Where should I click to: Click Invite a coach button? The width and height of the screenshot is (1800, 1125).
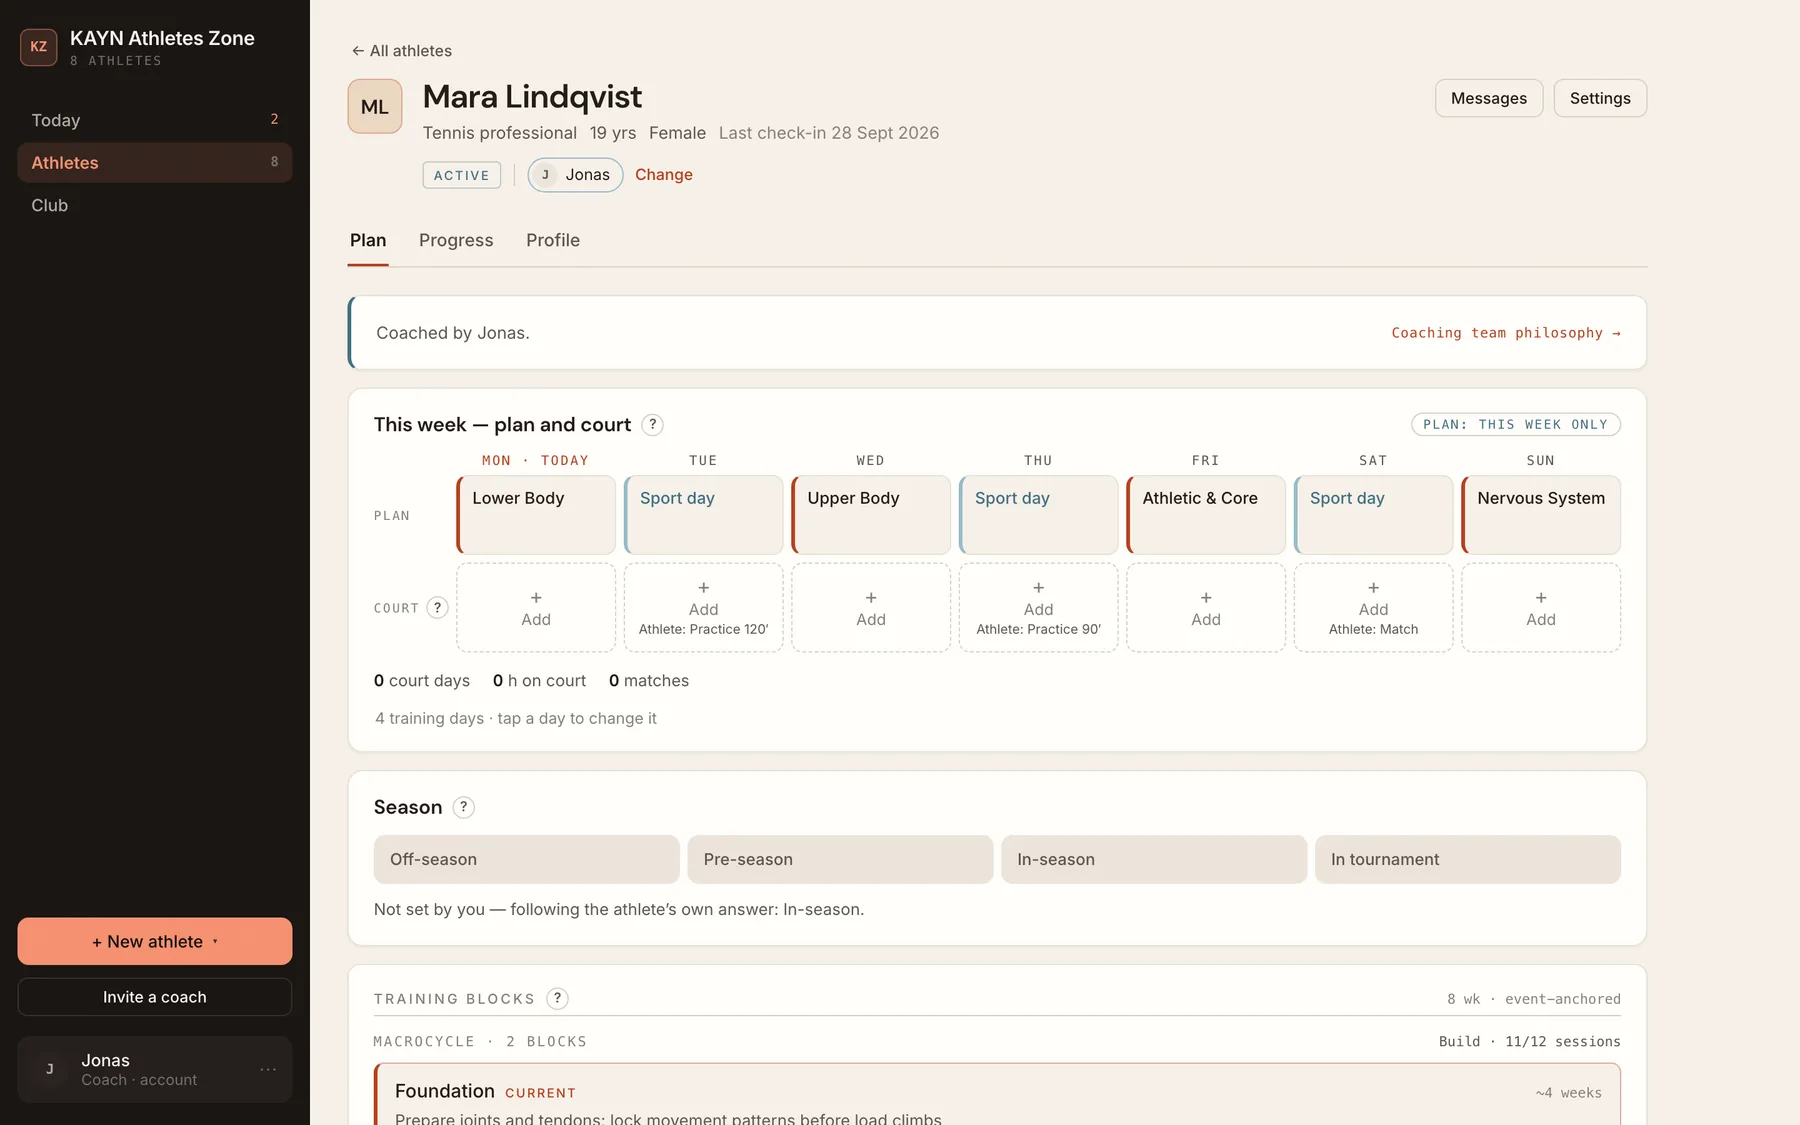coord(155,997)
